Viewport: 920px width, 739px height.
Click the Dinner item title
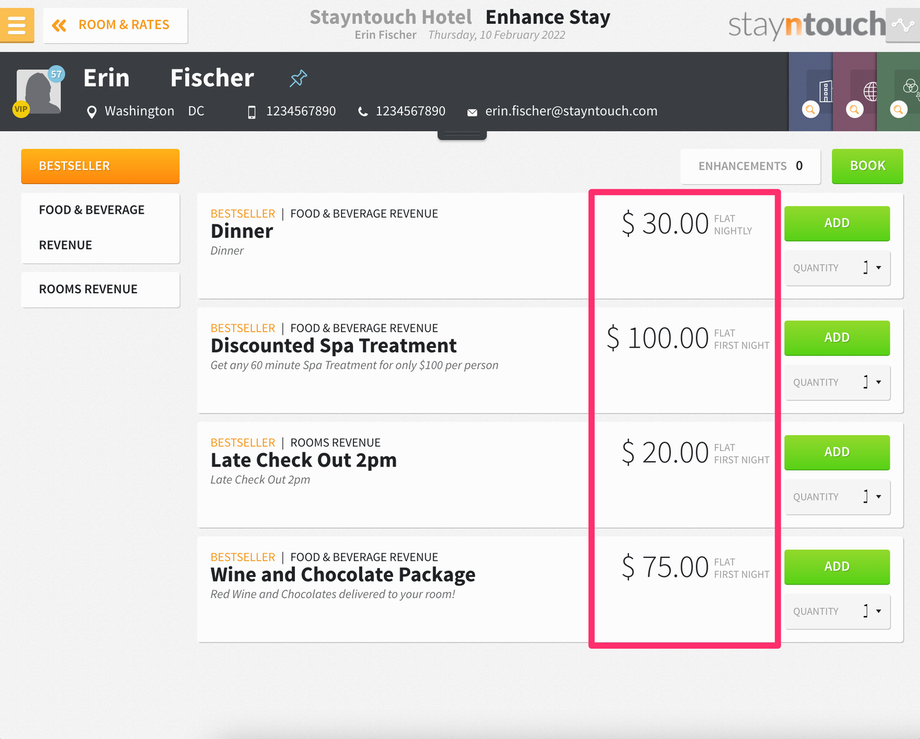point(242,231)
